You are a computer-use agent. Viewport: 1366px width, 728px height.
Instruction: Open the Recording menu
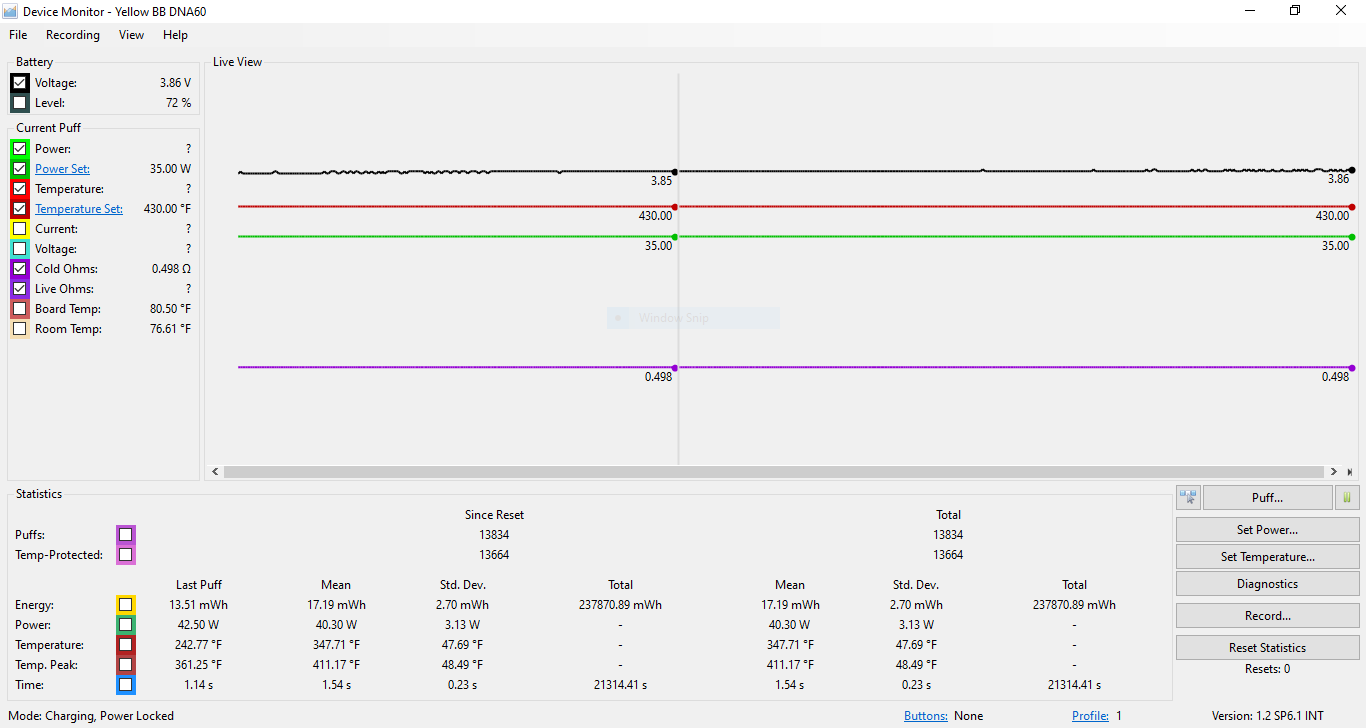click(x=73, y=35)
